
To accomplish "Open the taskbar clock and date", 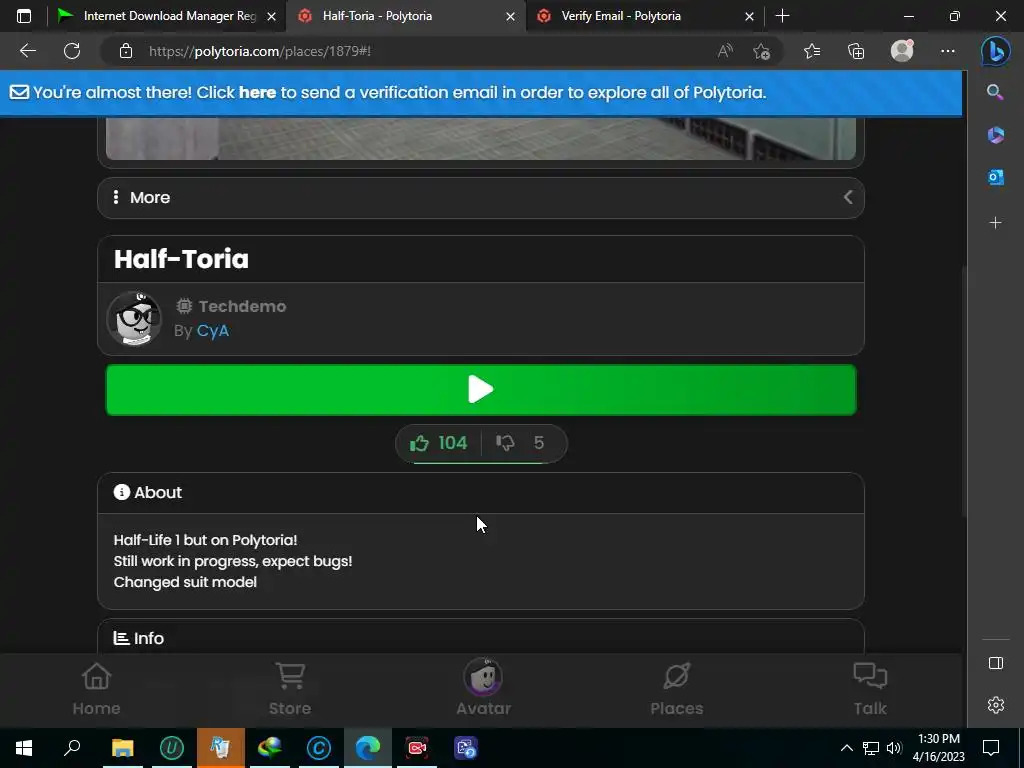I will (938, 748).
